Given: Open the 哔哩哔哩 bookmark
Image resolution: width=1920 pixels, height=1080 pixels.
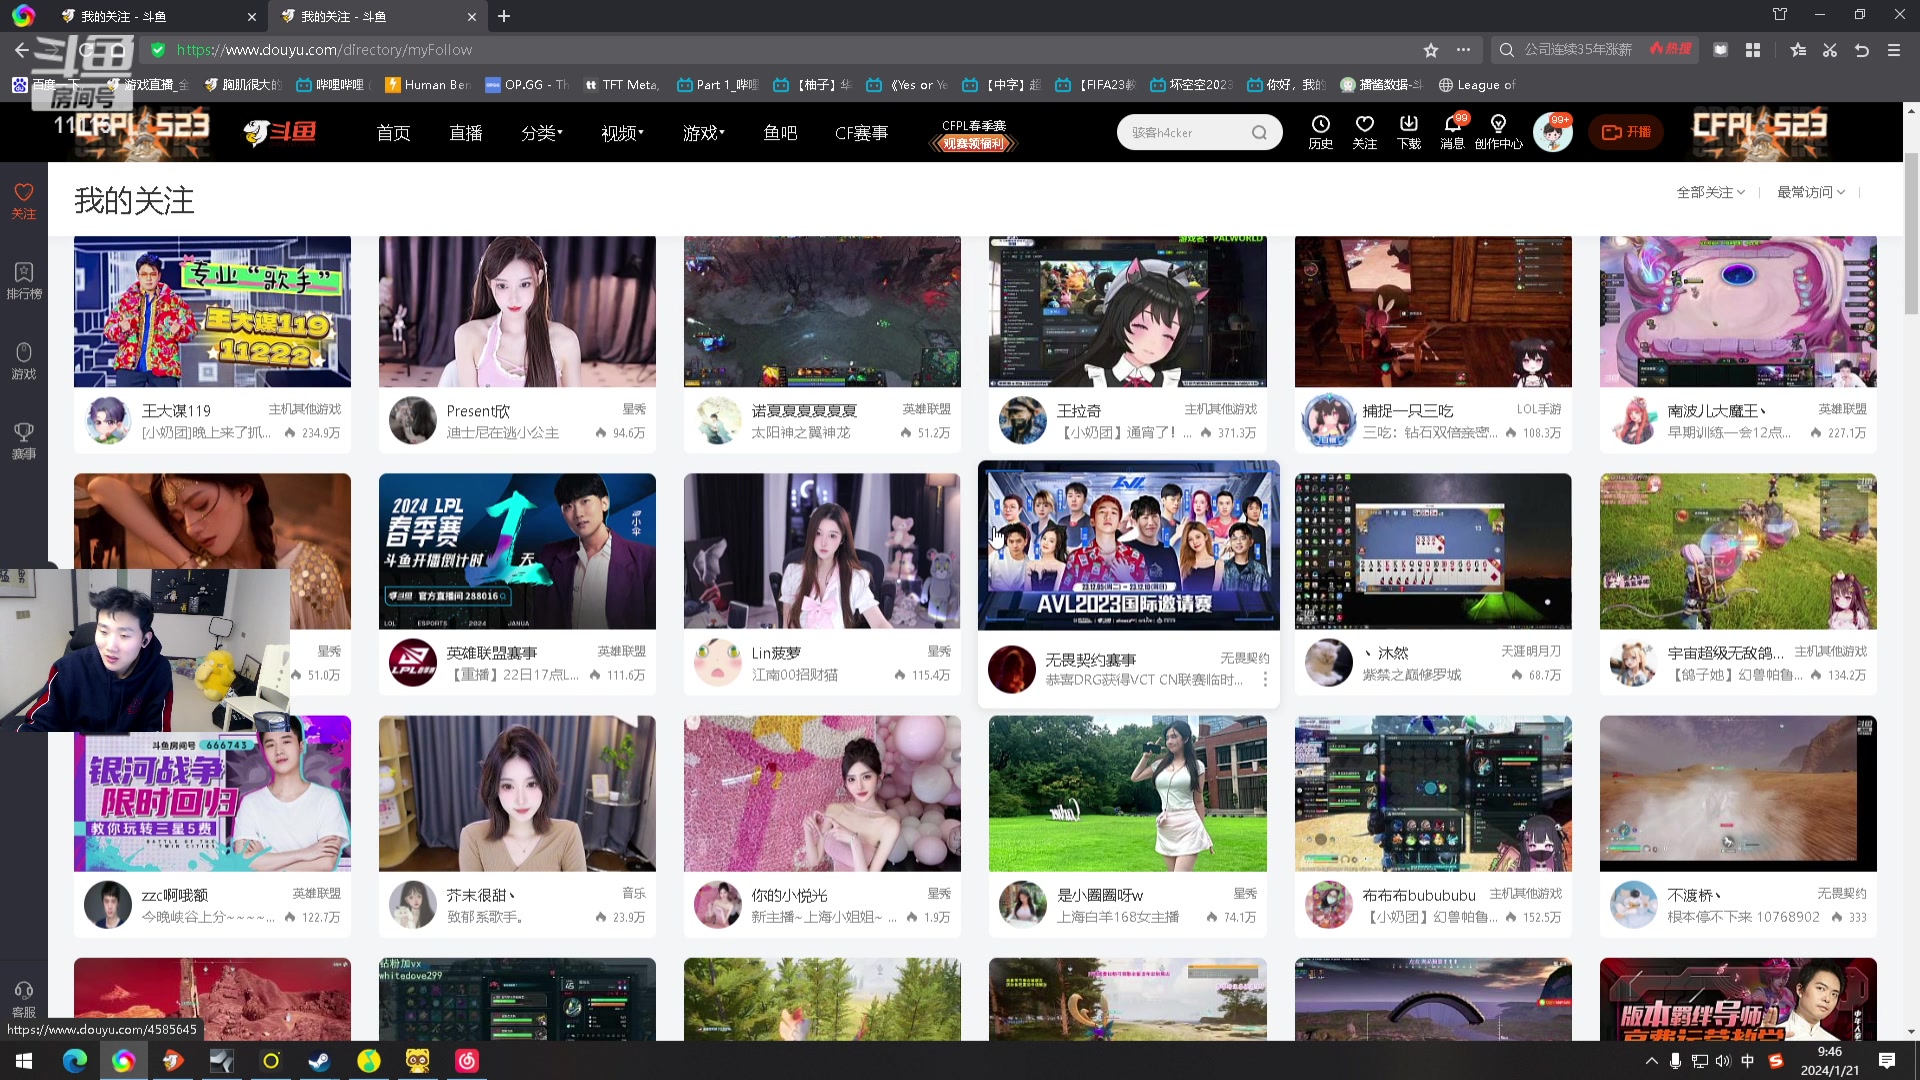Looking at the screenshot, I should click(x=331, y=85).
